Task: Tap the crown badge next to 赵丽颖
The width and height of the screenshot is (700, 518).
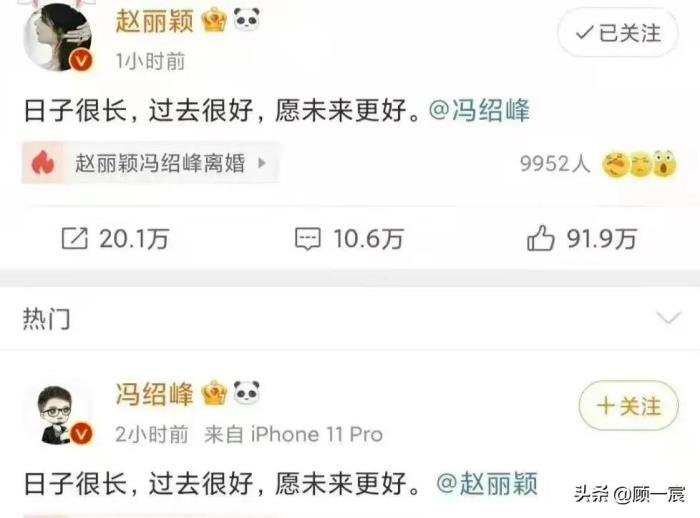Action: pos(214,20)
